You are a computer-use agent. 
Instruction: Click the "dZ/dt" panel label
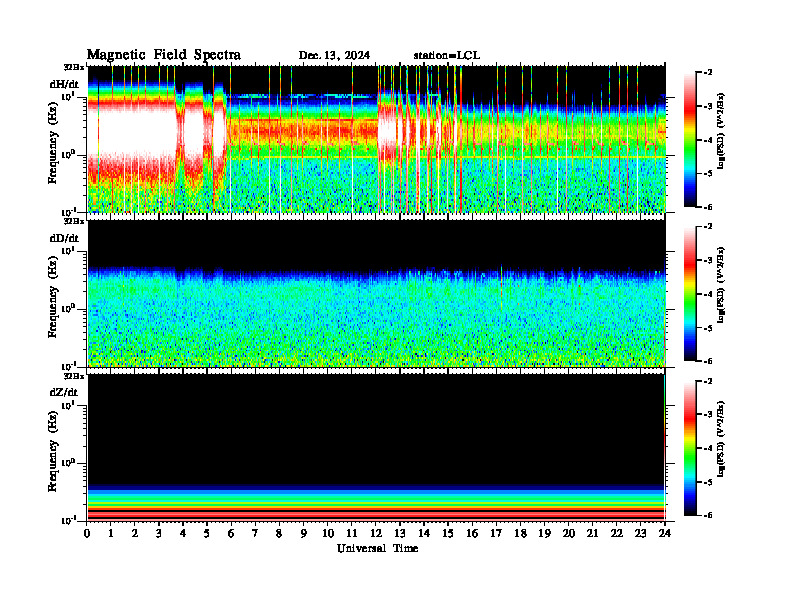(64, 392)
